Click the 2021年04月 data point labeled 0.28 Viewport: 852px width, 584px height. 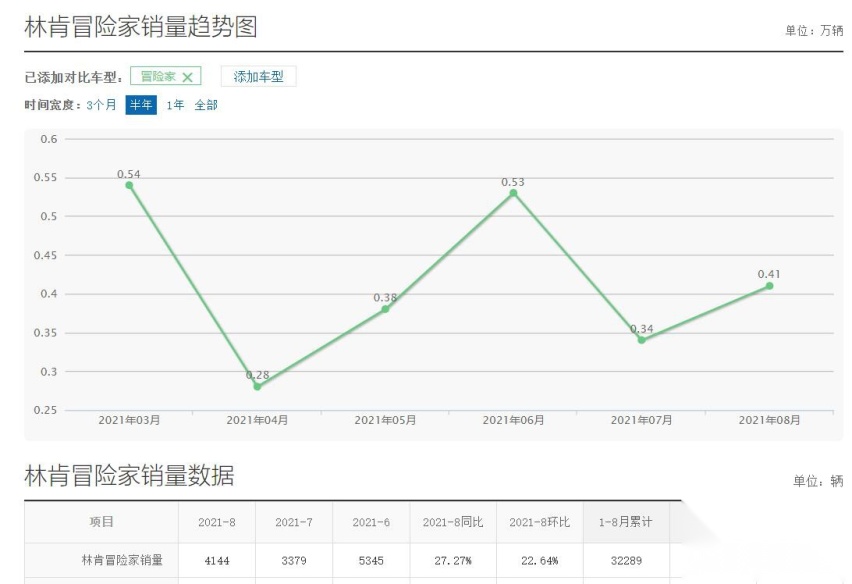pyautogui.click(x=258, y=387)
